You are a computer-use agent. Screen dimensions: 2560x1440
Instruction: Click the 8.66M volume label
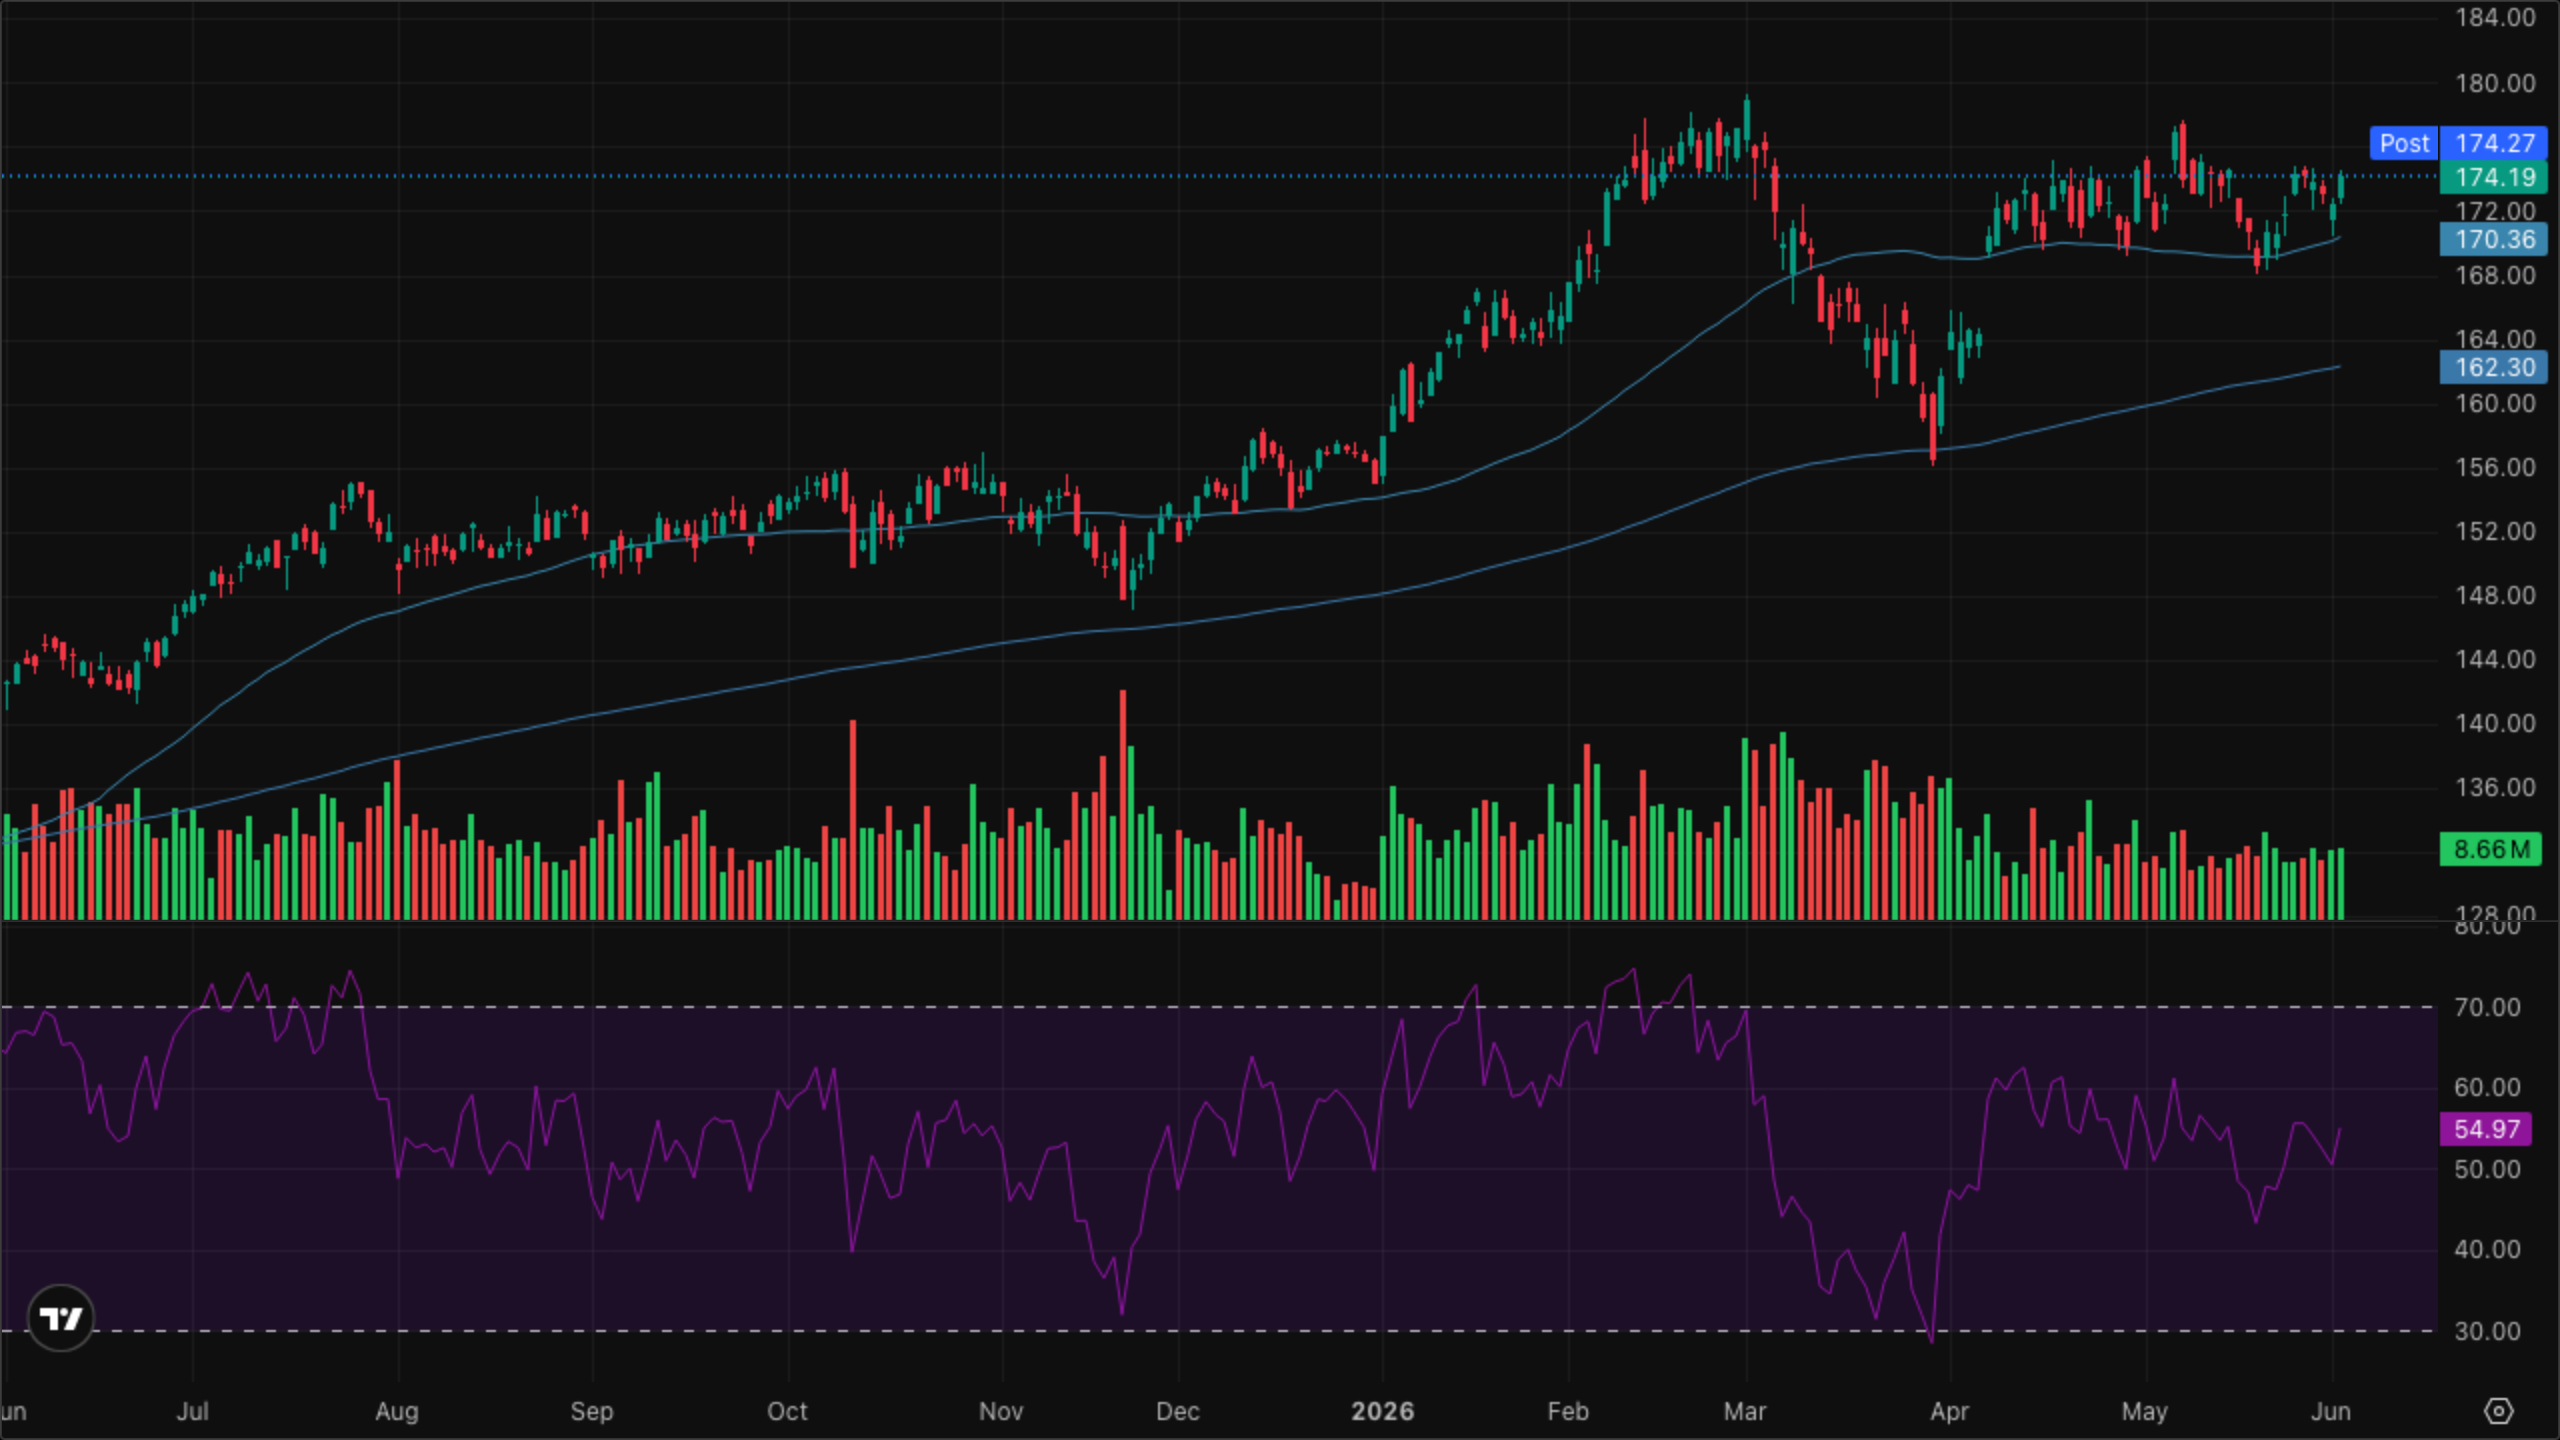coord(2490,849)
